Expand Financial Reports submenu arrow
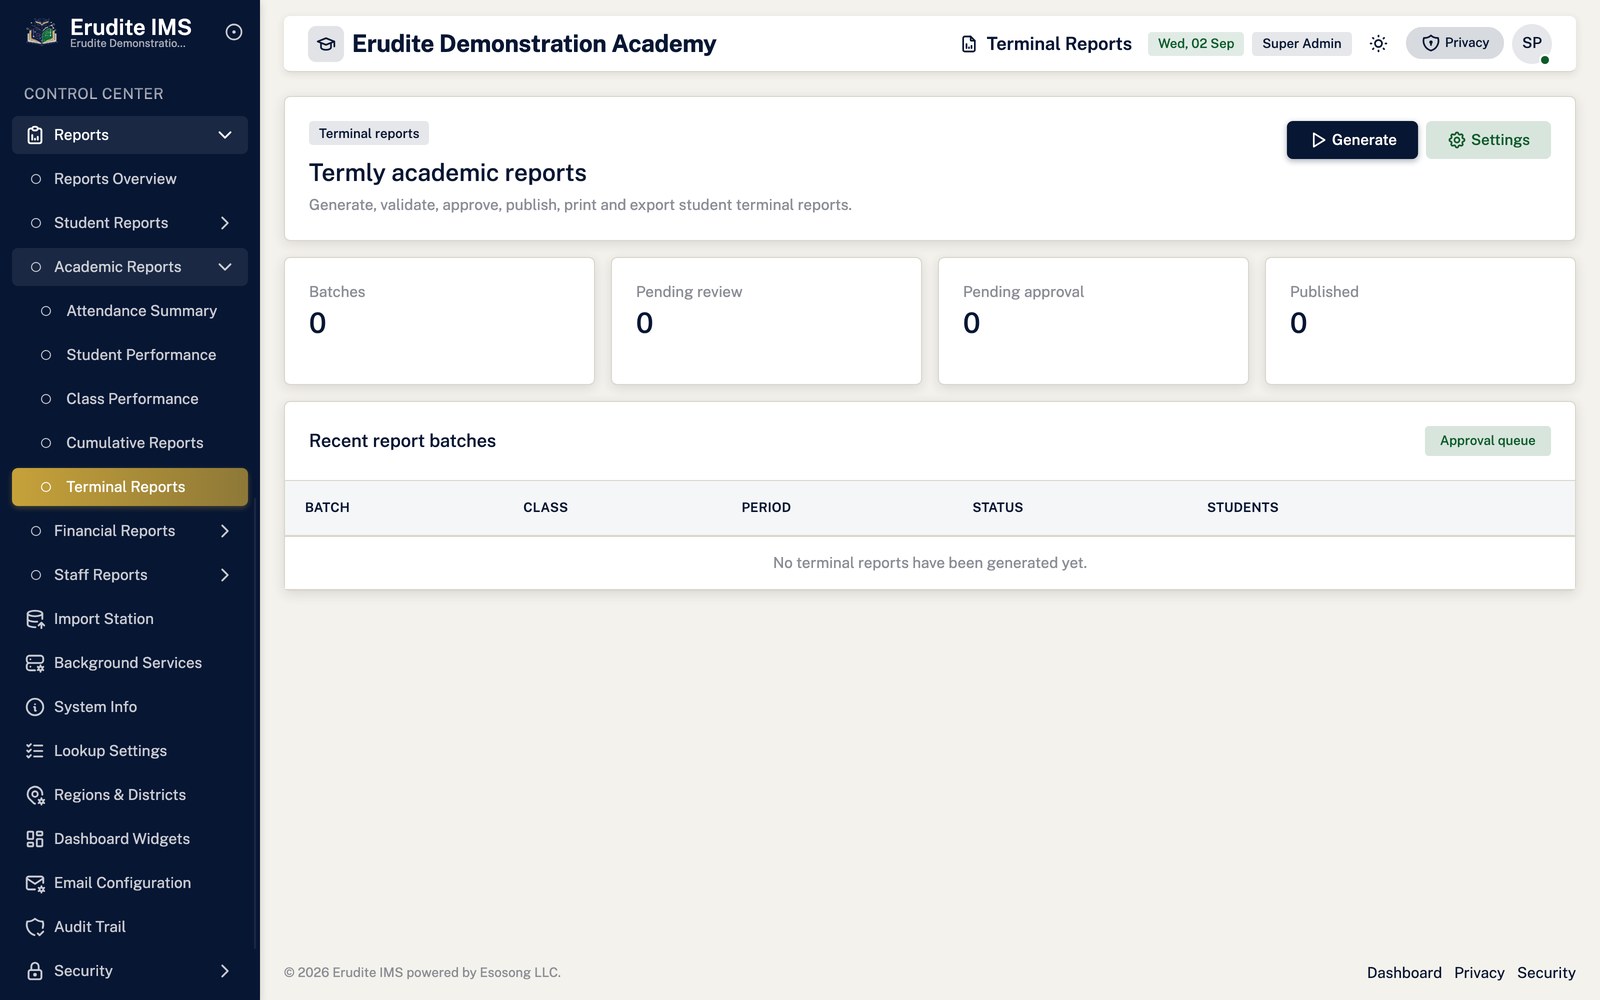The image size is (1600, 1000). tap(225, 531)
